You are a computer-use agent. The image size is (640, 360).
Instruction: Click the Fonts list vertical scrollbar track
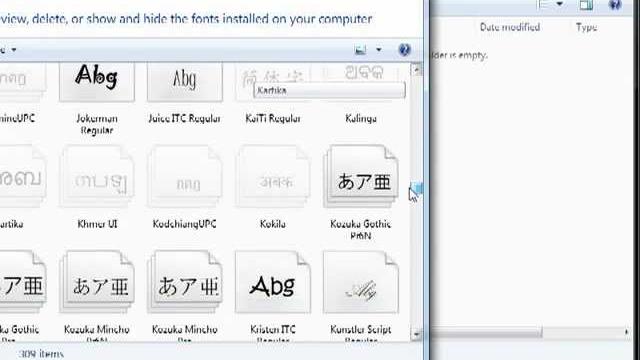(x=416, y=202)
